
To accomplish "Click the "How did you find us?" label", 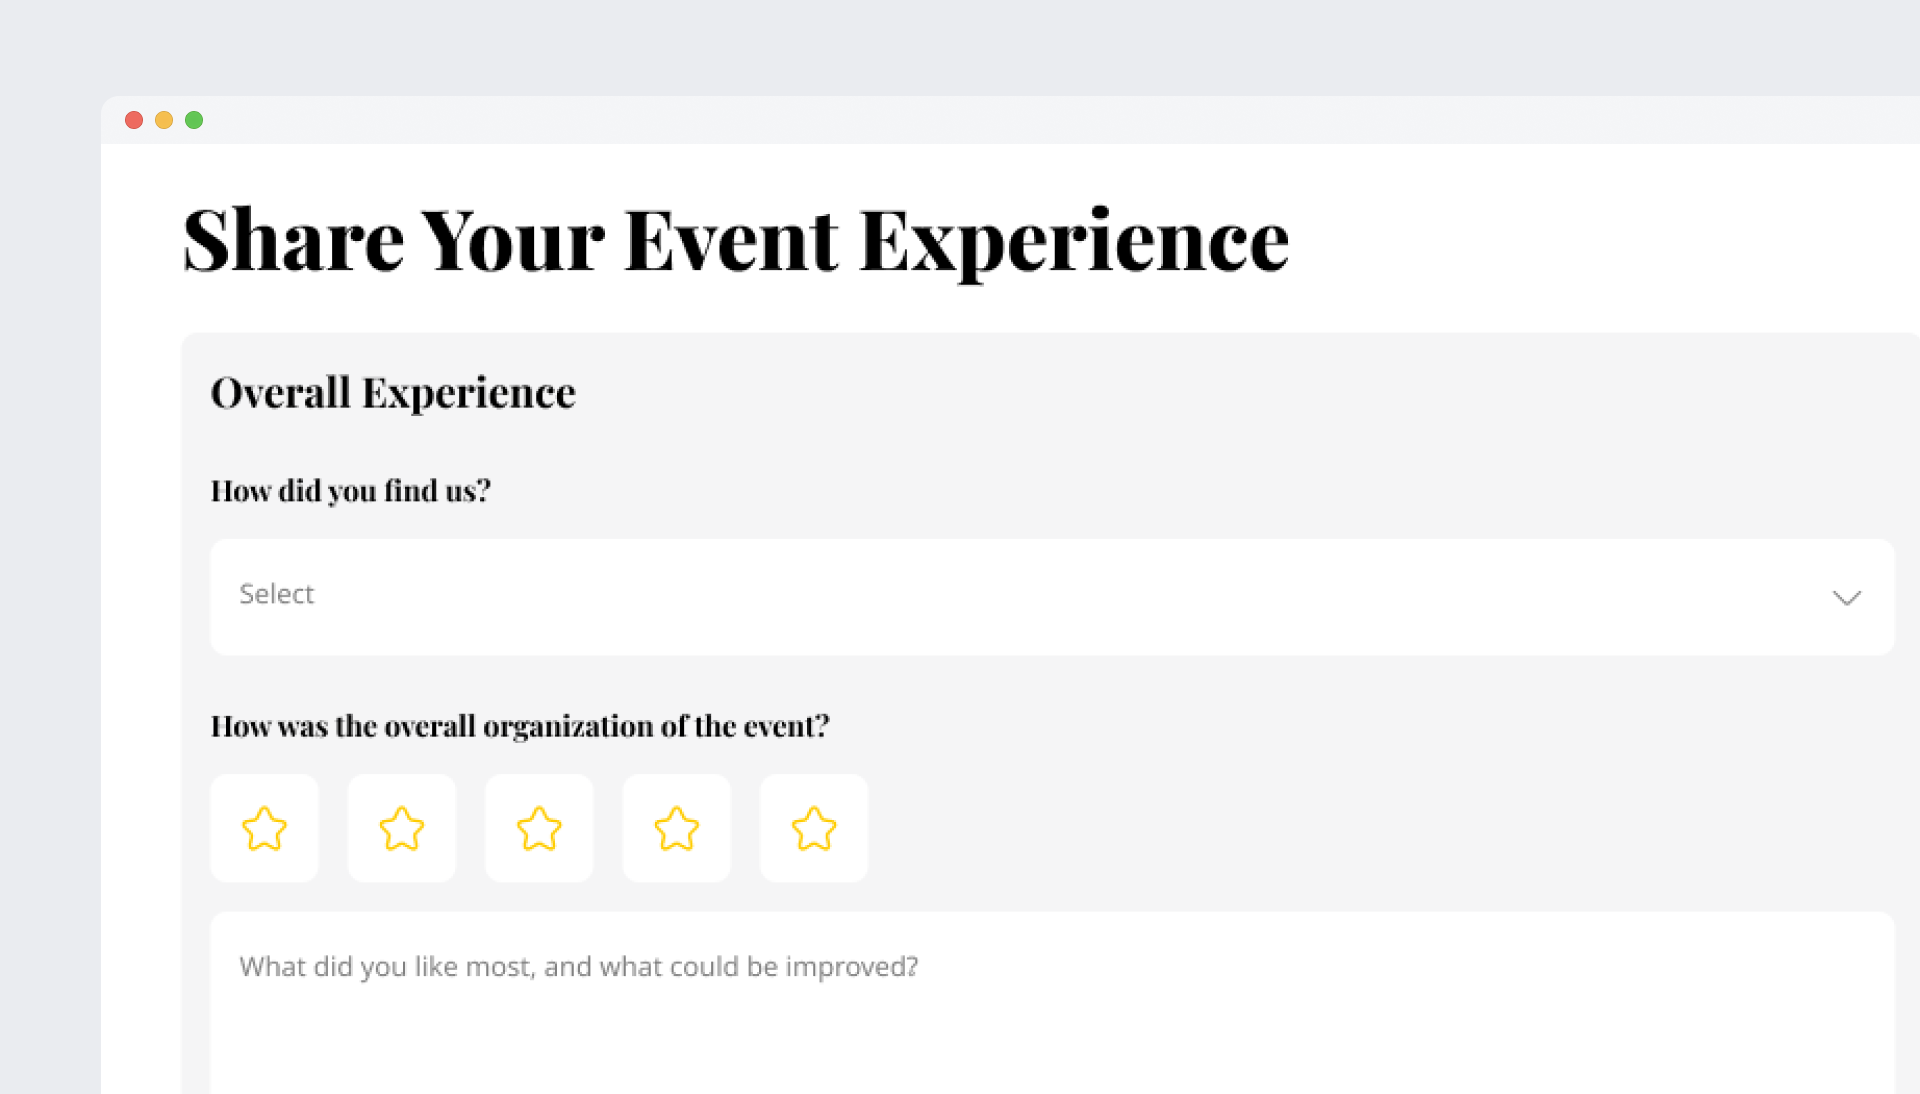I will (x=350, y=491).
